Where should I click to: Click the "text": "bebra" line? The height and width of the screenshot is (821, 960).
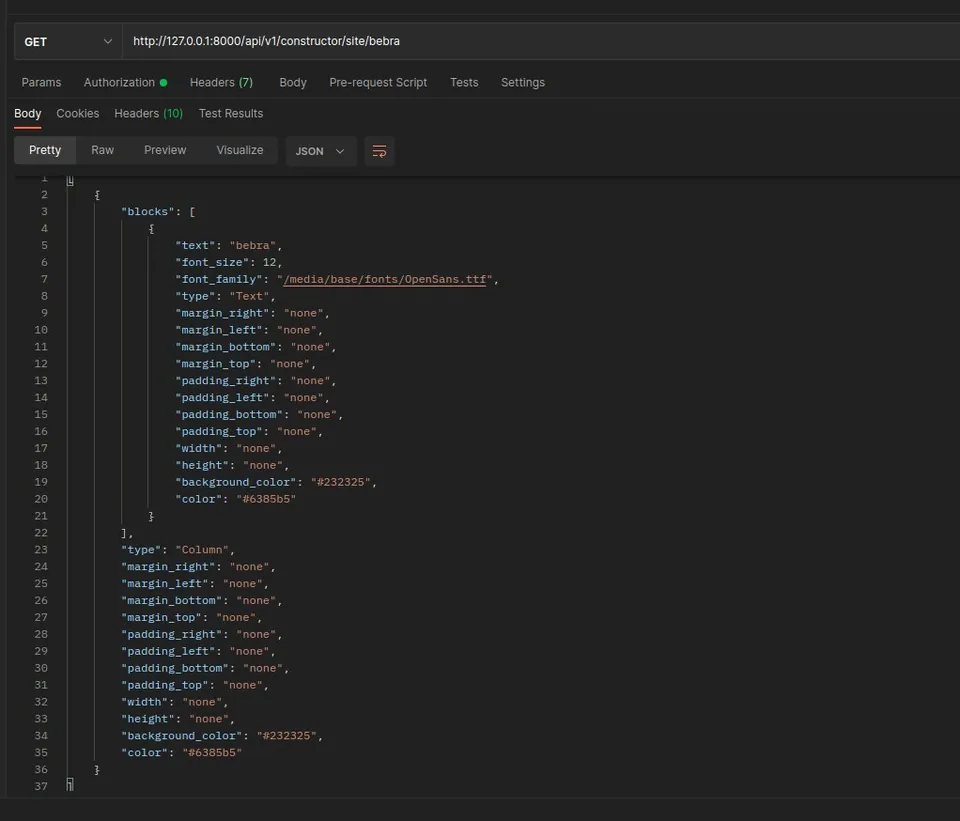point(228,246)
